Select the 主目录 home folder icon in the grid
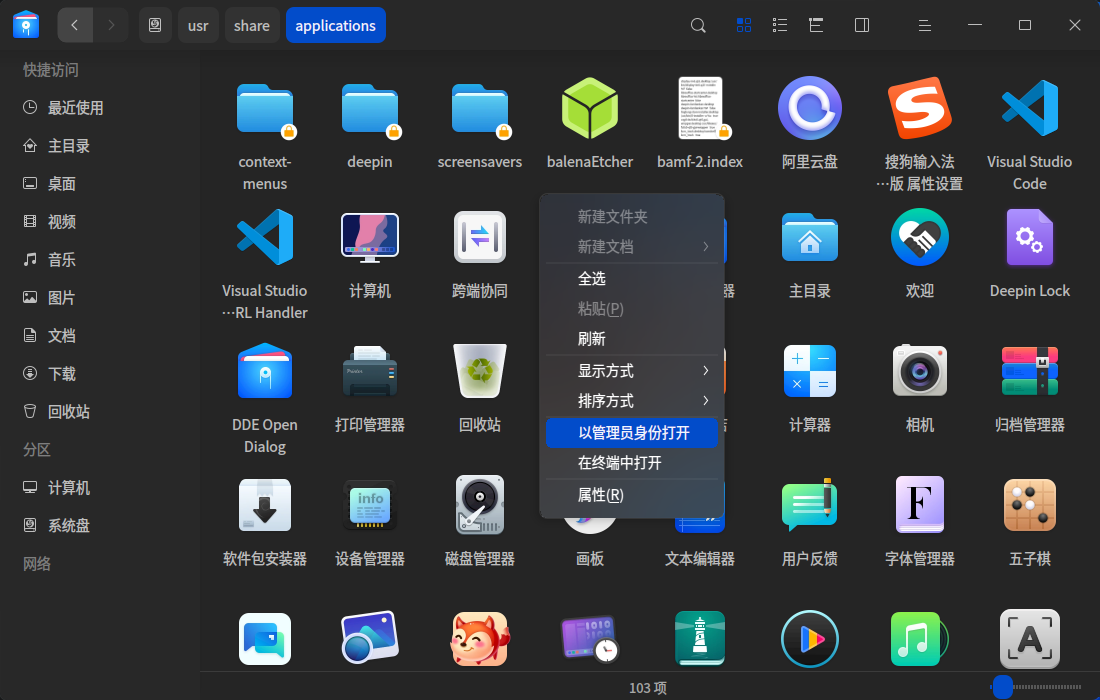Viewport: 1100px width, 700px height. pyautogui.click(x=810, y=237)
